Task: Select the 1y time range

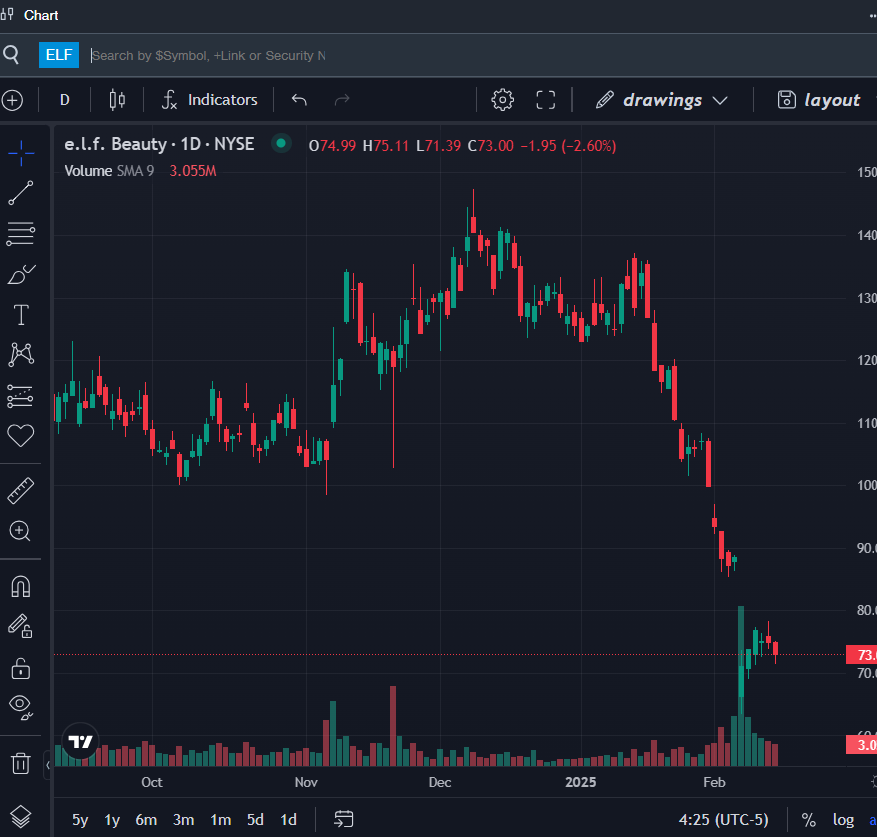Action: tap(112, 820)
